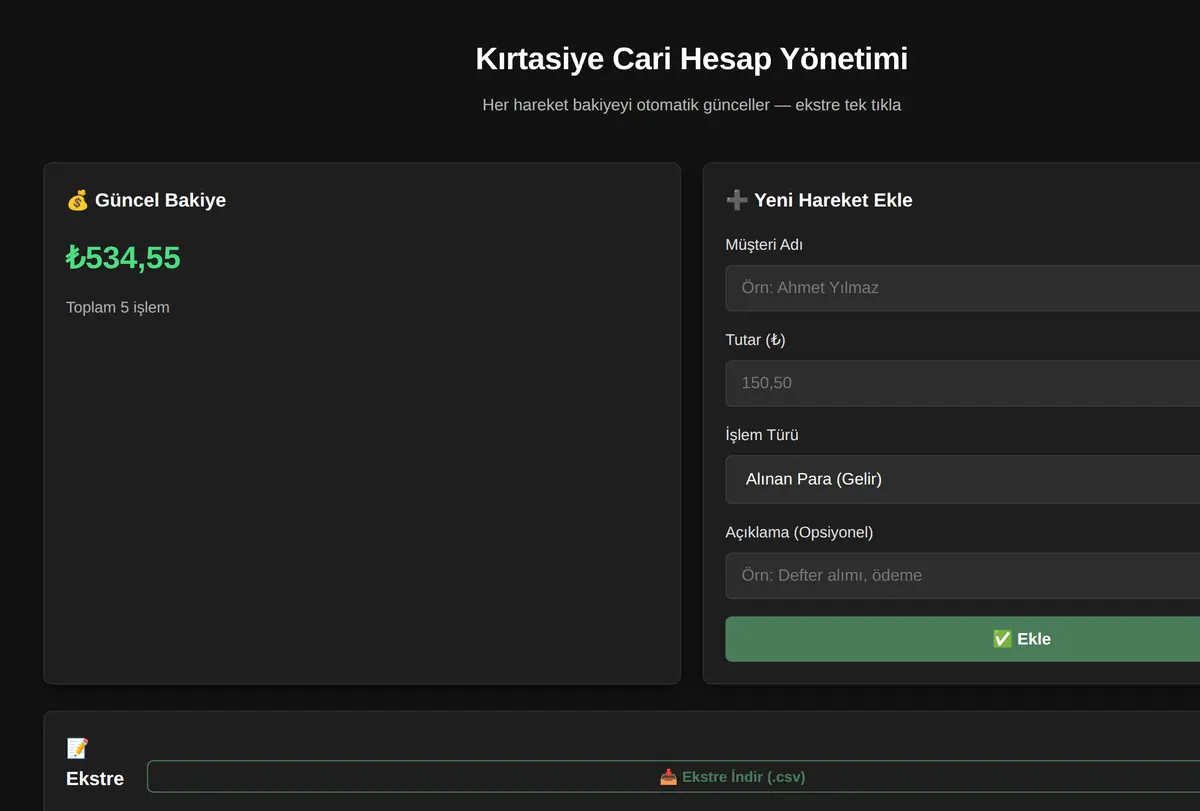Click the Müşteri Adı label
The height and width of the screenshot is (811, 1200).
[x=764, y=245]
